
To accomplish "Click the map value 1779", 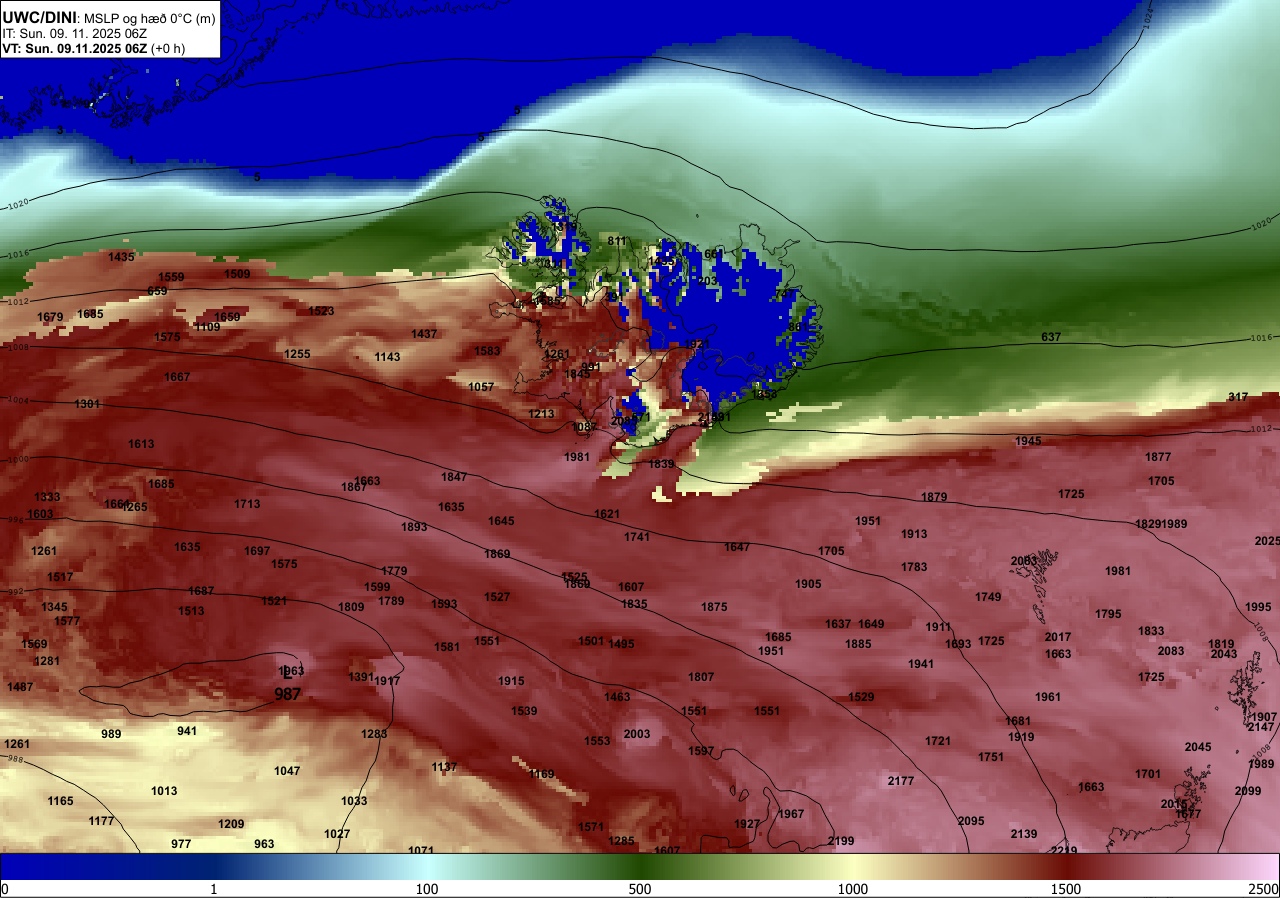I will tap(394, 571).
